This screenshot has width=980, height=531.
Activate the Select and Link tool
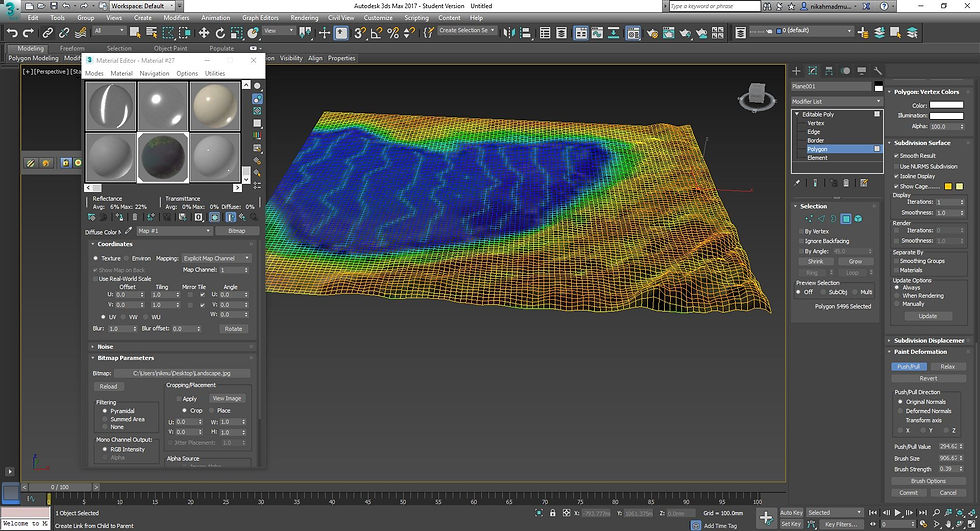[x=48, y=33]
